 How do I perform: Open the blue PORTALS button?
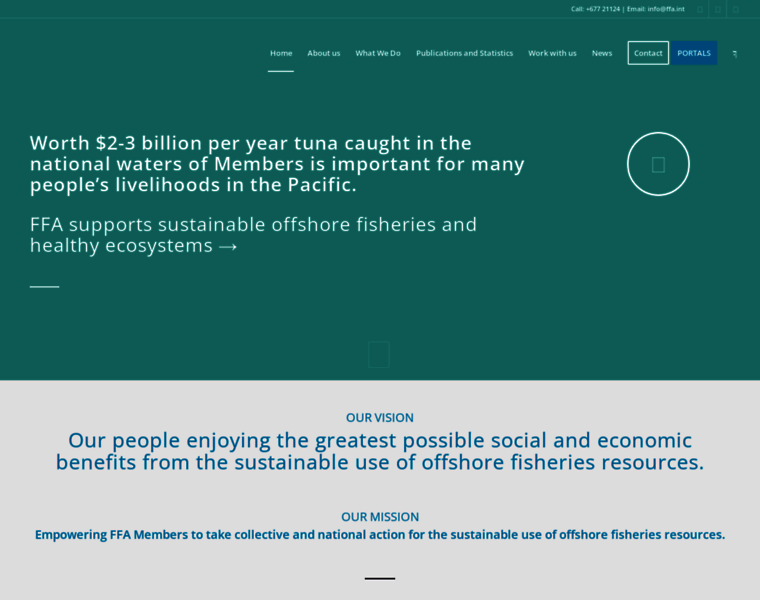pos(694,53)
